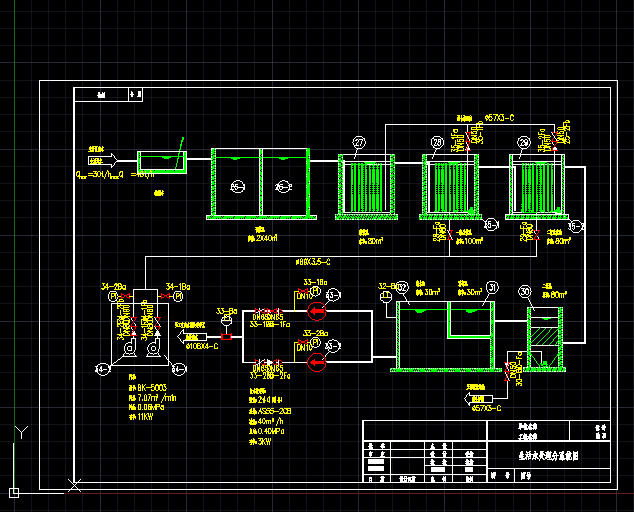Click pressure gauge under 33-2Ba
The height and width of the screenshot is (512, 634).
(316, 343)
